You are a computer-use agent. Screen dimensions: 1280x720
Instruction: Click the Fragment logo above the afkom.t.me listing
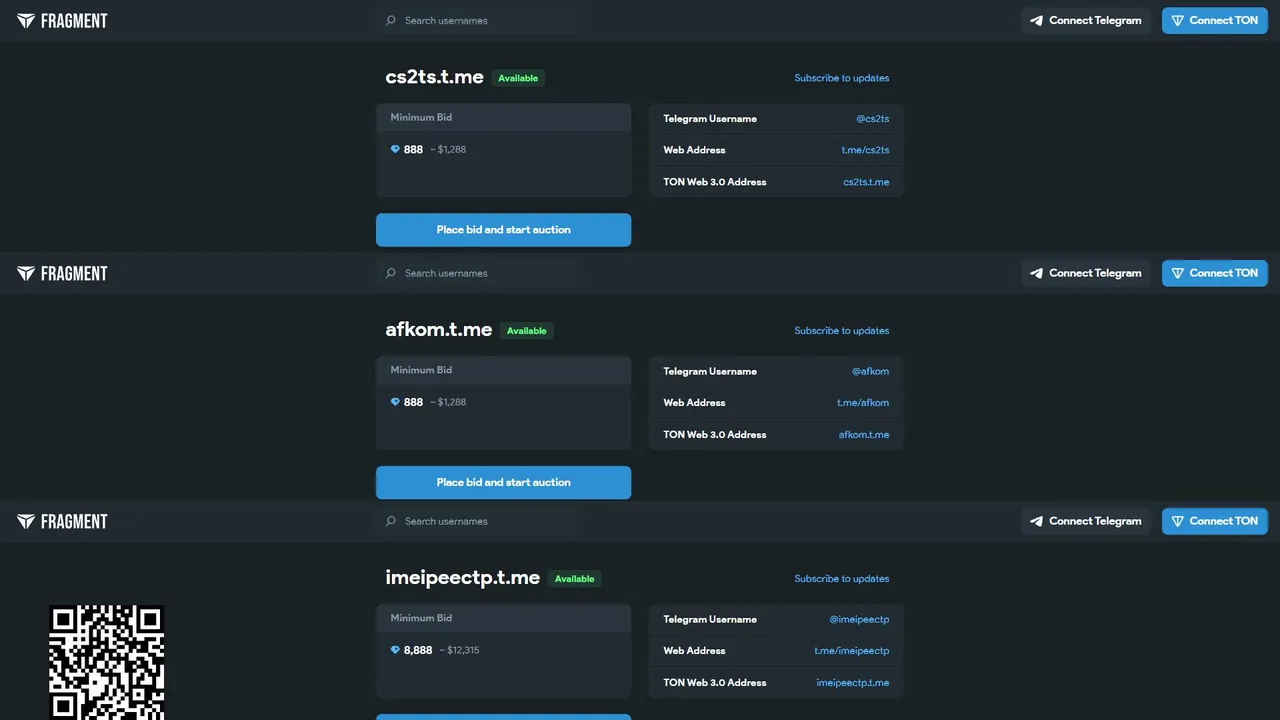pyautogui.click(x=62, y=273)
